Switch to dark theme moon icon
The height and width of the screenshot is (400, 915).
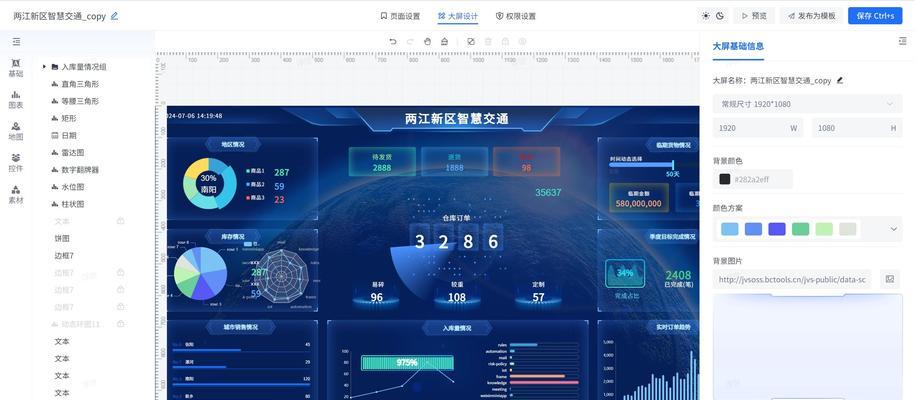coord(720,16)
